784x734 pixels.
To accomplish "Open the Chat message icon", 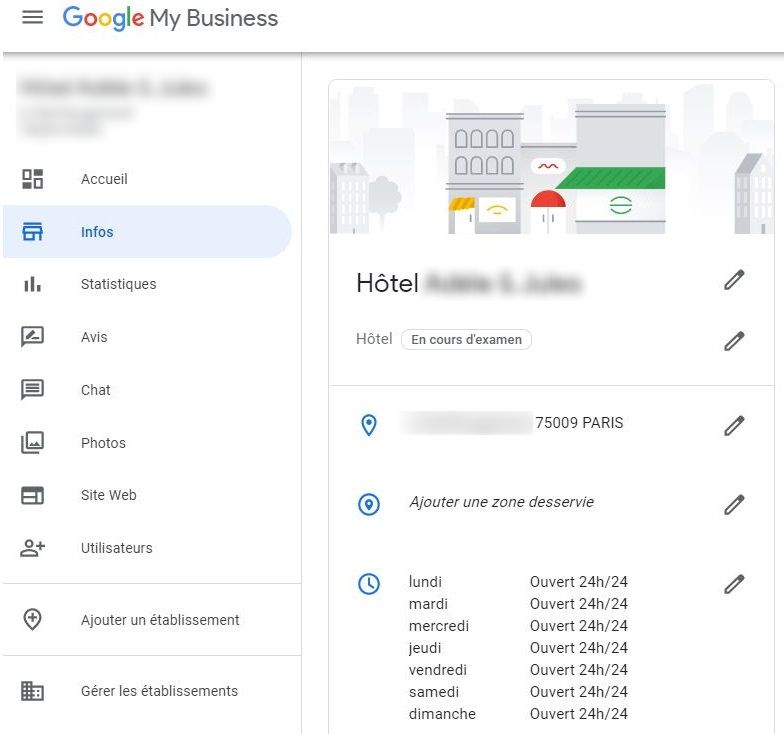I will [x=33, y=390].
